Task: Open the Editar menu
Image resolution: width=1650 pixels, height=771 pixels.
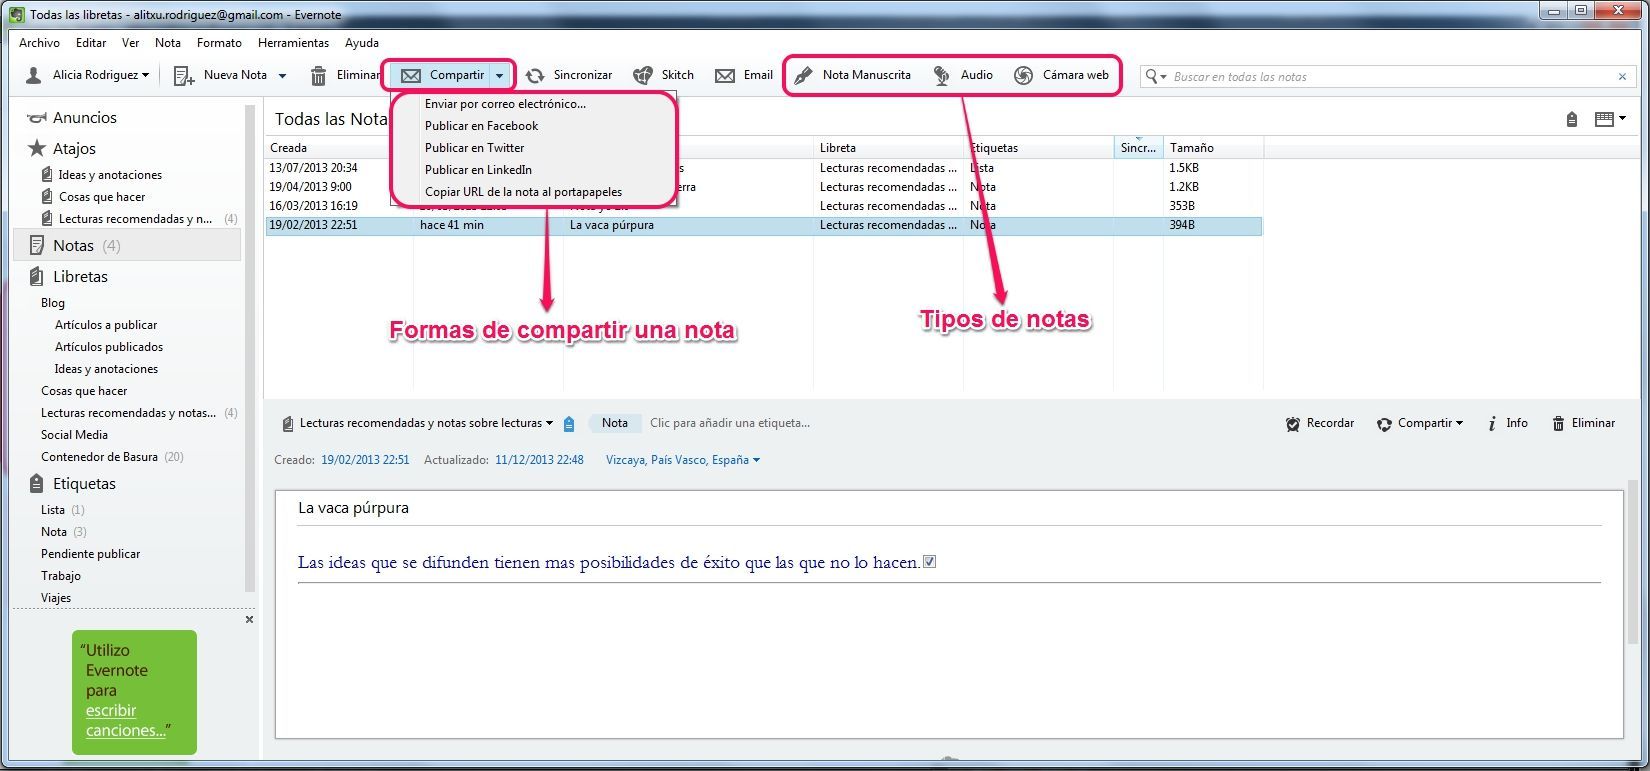Action: pyautogui.click(x=91, y=43)
